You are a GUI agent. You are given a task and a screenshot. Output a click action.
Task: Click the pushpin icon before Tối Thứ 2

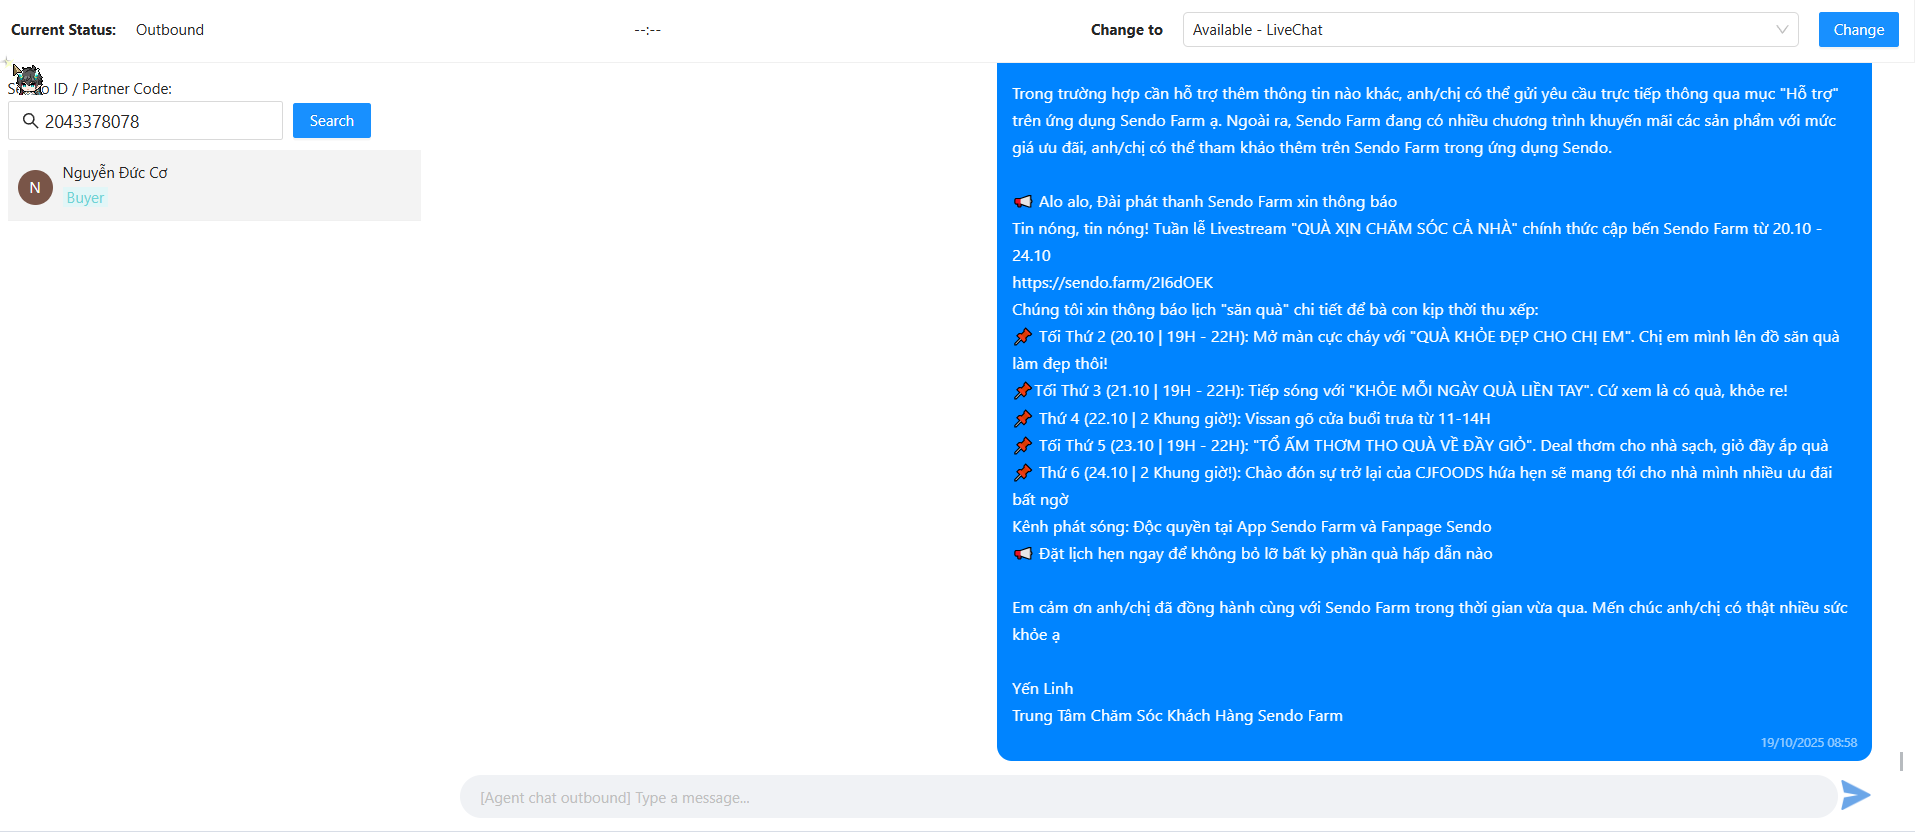(x=1022, y=337)
